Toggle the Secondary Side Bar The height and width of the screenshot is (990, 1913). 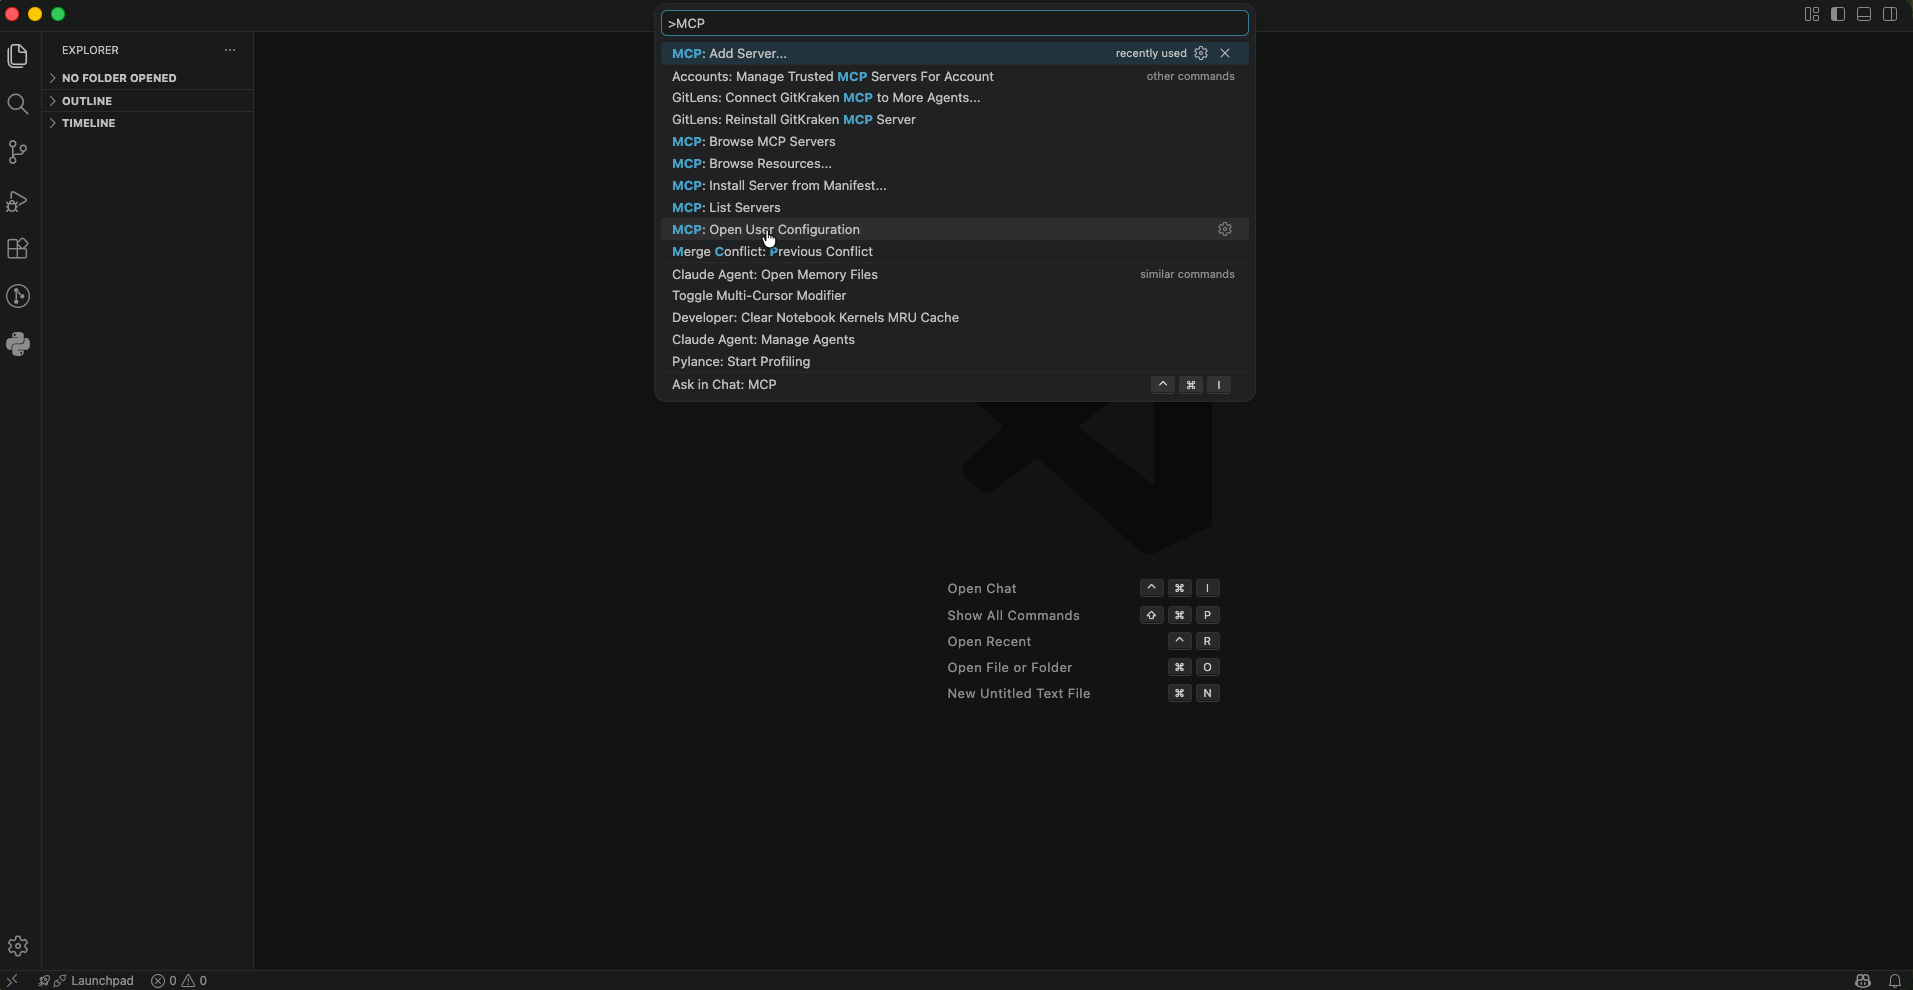click(1890, 14)
